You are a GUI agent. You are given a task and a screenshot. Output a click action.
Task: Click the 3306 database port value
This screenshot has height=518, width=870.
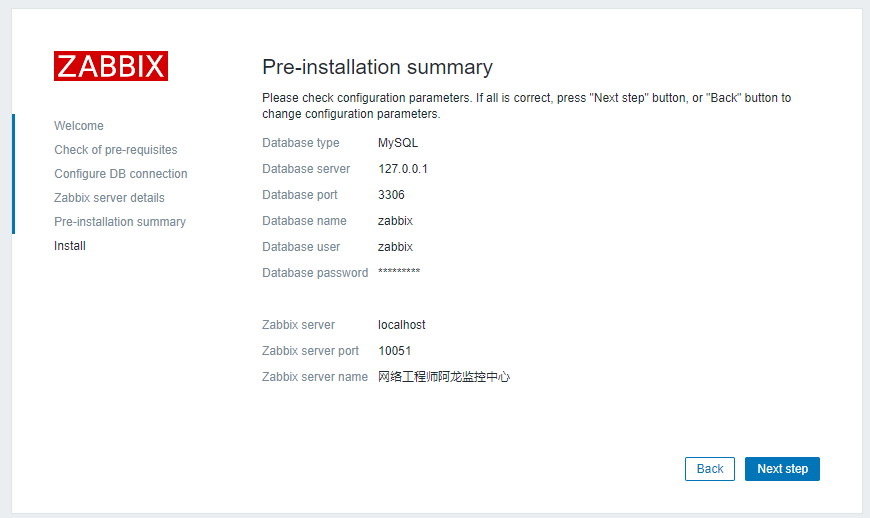click(391, 195)
